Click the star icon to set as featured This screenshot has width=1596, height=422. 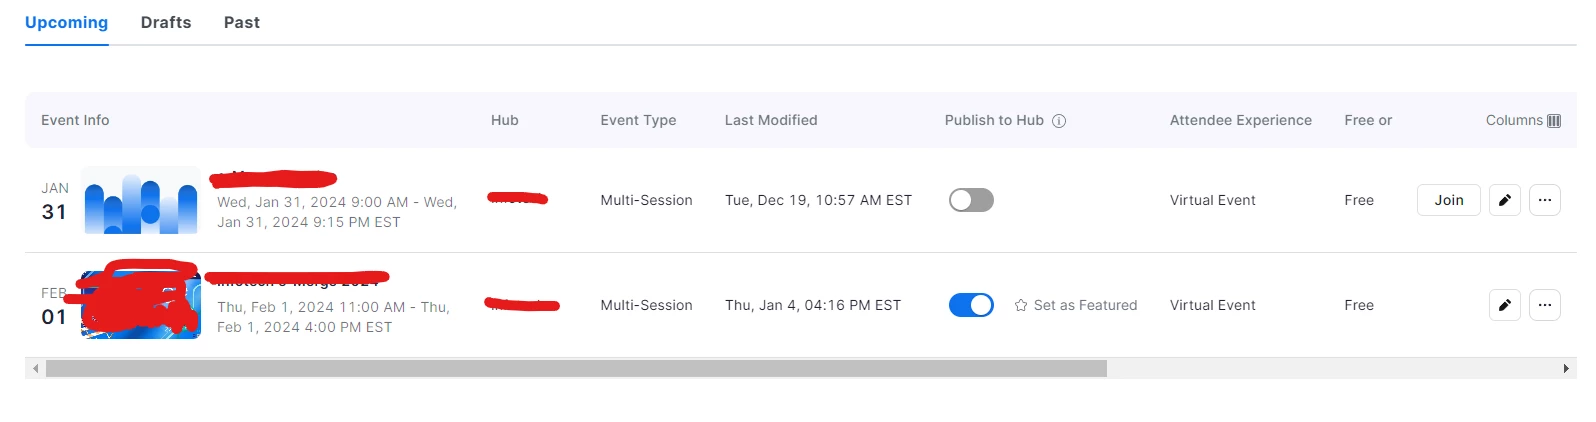click(x=1021, y=305)
